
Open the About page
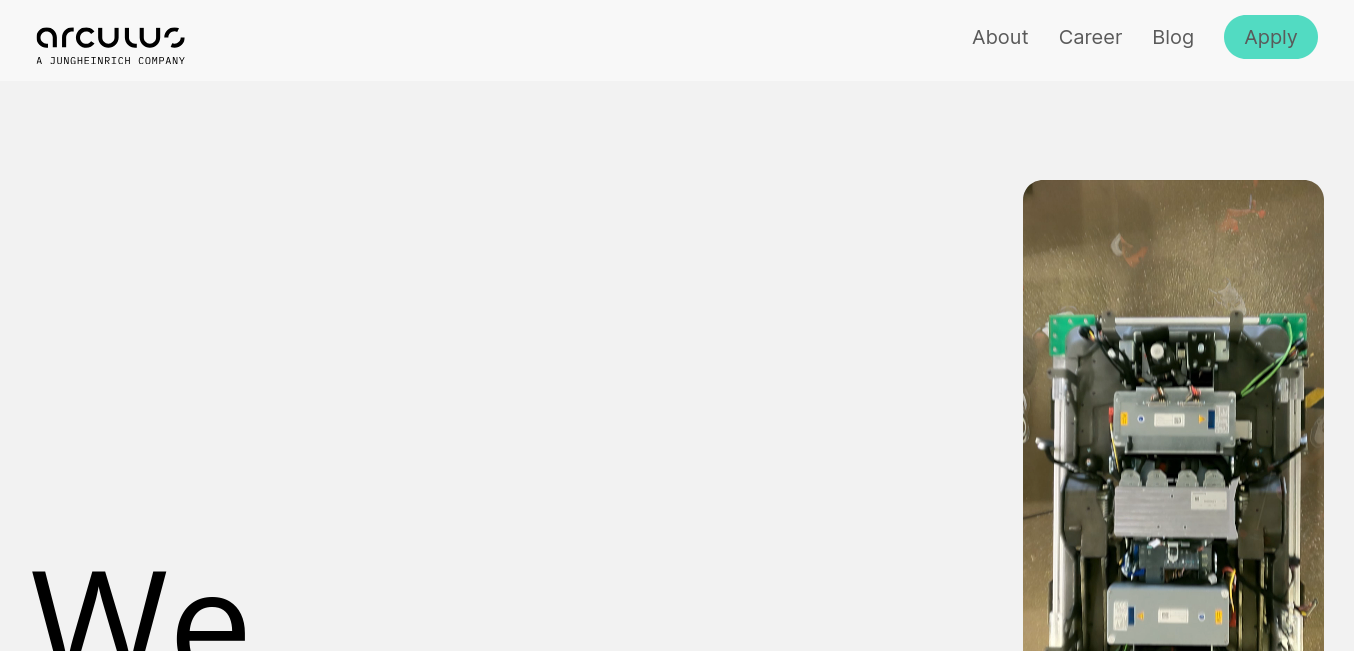(1000, 37)
